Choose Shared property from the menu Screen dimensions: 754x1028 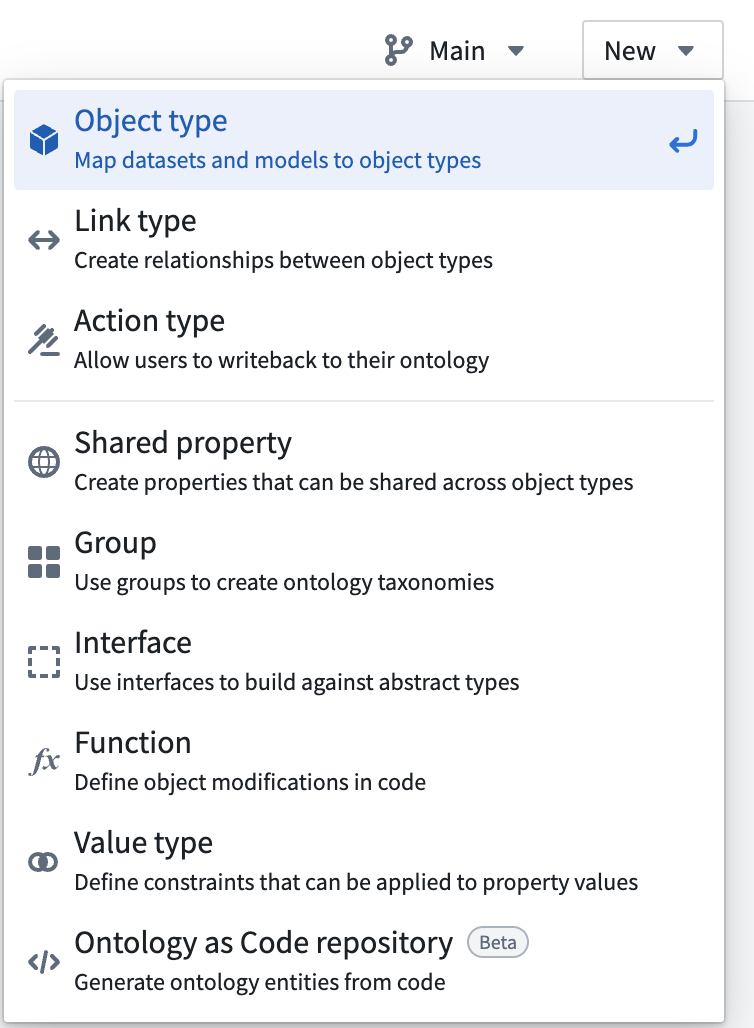pyautogui.click(x=364, y=462)
